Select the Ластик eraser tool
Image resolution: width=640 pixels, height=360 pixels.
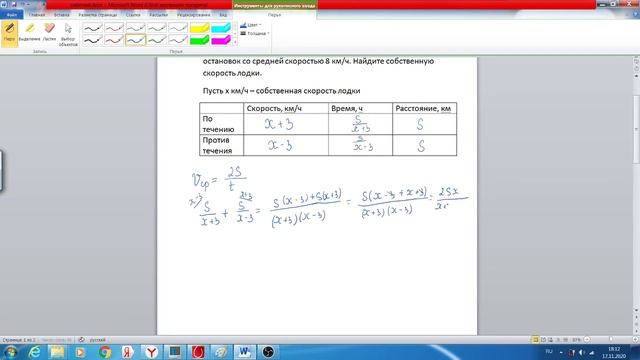pyautogui.click(x=49, y=33)
